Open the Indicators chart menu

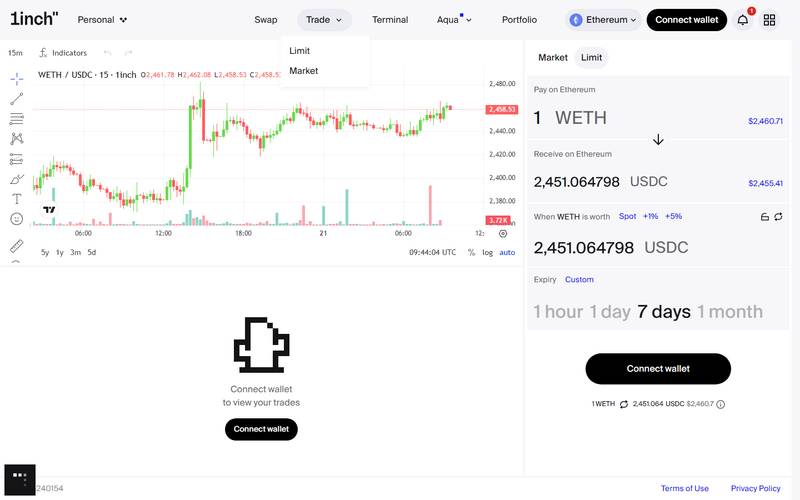point(63,53)
